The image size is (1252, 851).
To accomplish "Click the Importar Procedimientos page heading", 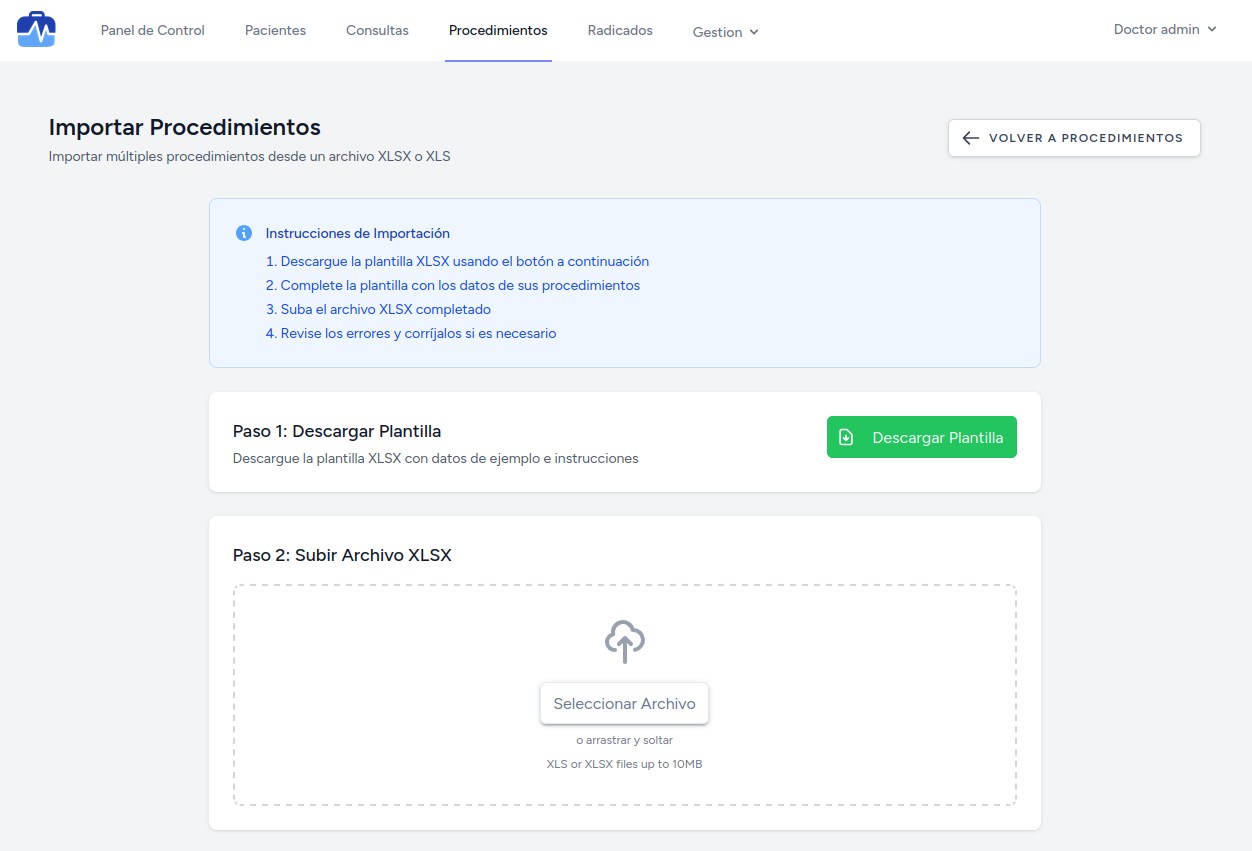I will click(185, 127).
